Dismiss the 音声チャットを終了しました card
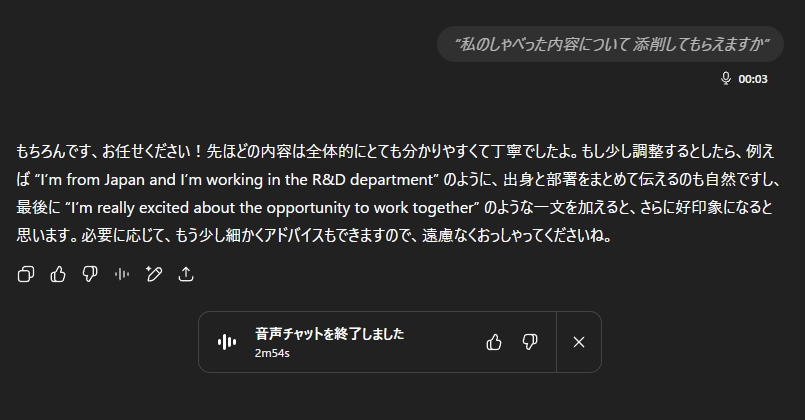 579,342
